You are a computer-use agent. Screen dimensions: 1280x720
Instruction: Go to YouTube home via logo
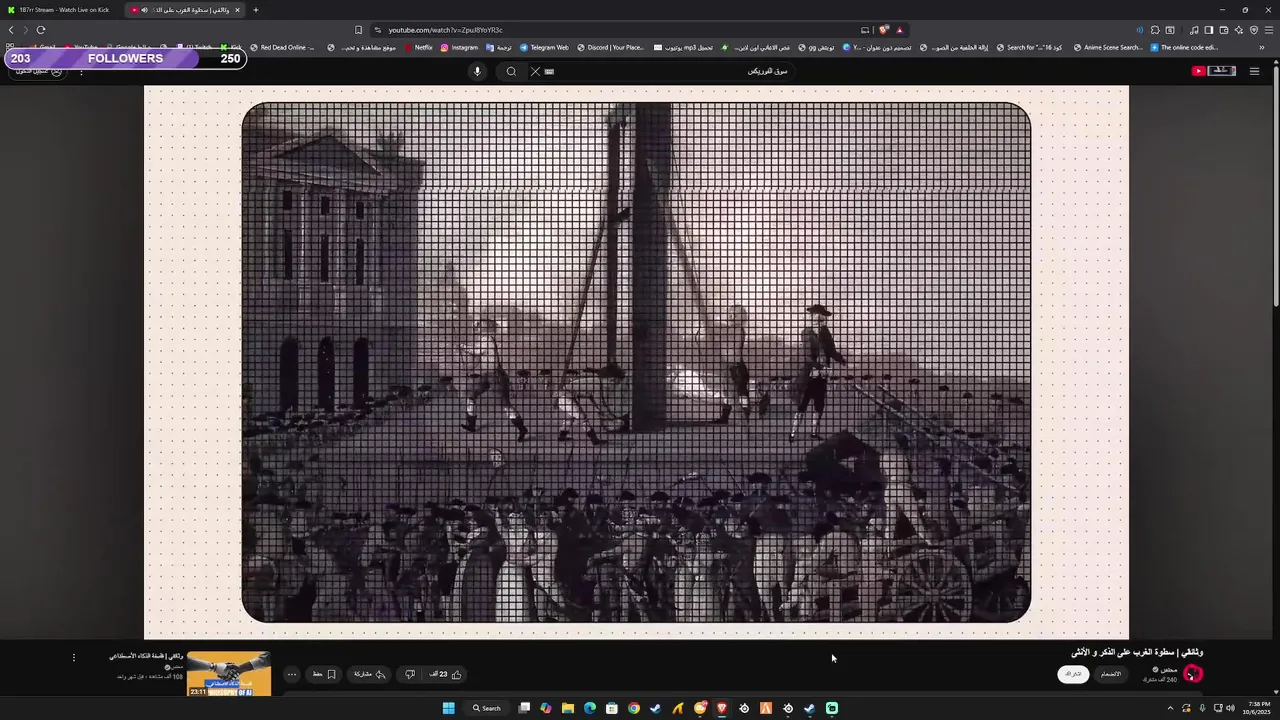coord(1214,71)
